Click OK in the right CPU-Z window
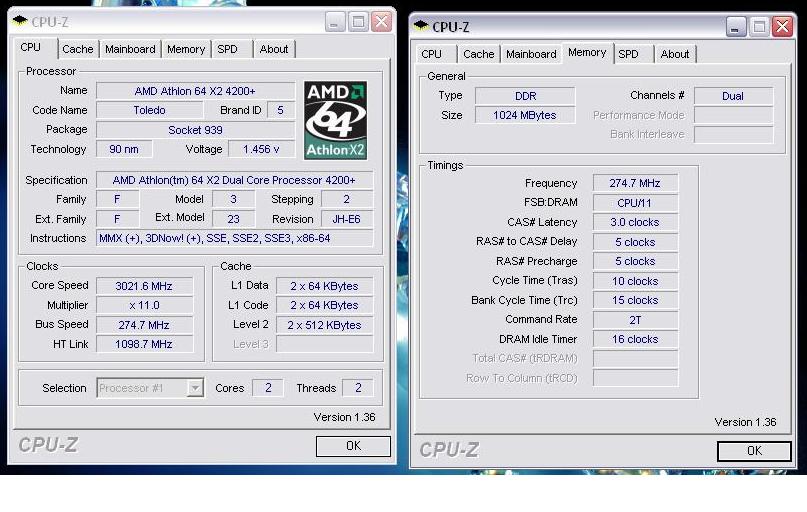 (x=754, y=451)
